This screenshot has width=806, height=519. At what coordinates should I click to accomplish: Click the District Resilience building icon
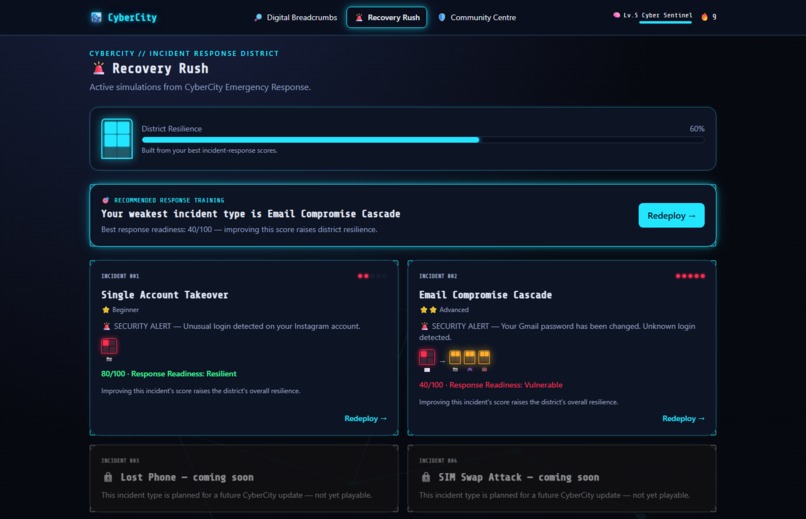click(117, 139)
